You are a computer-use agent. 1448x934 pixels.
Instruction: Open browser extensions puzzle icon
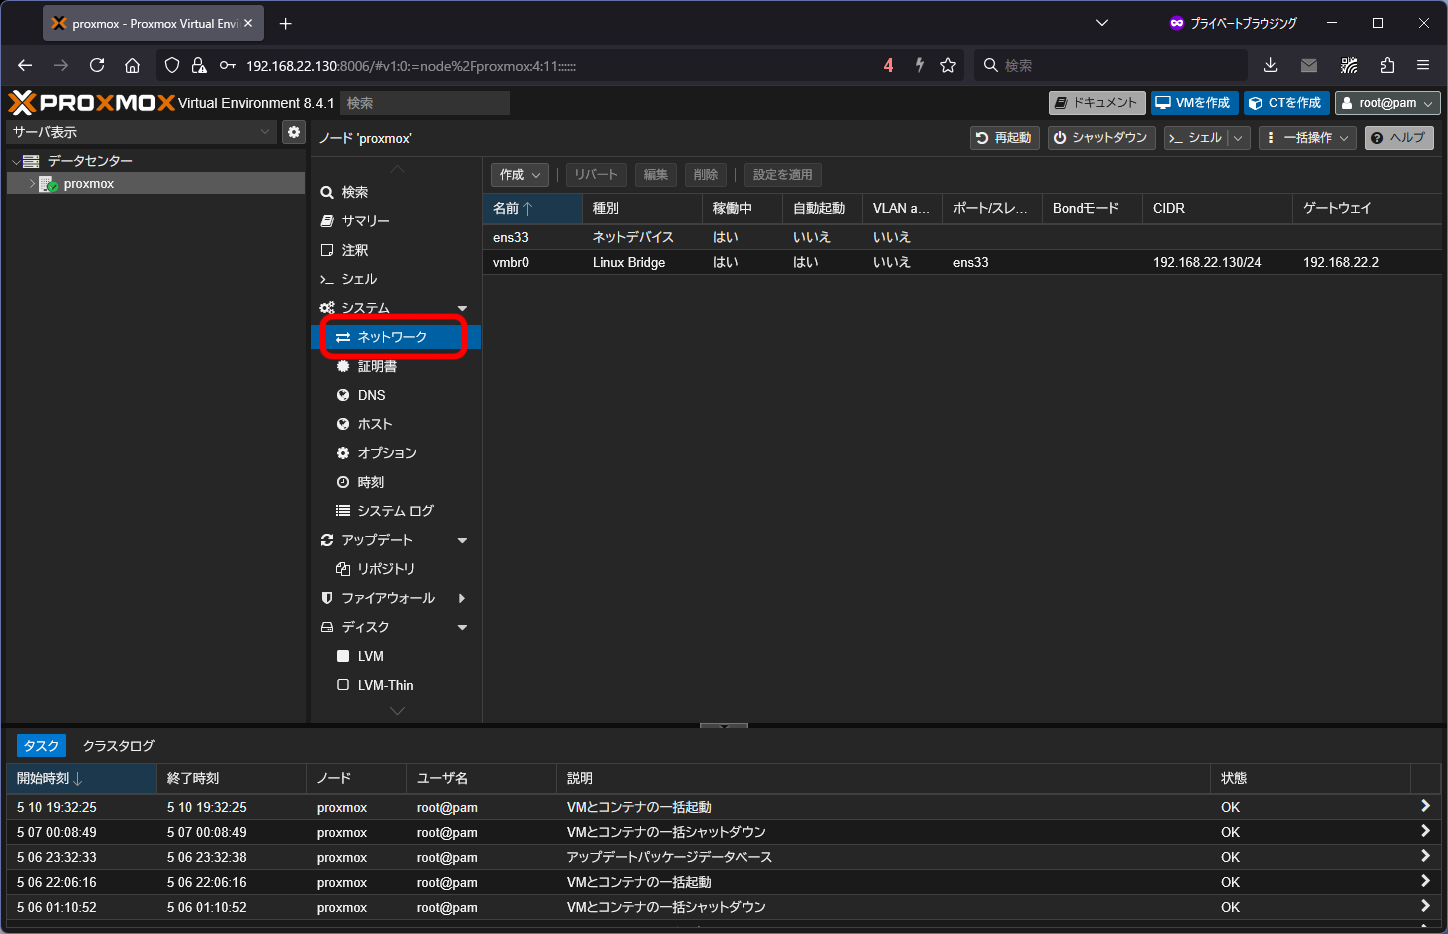(1387, 65)
